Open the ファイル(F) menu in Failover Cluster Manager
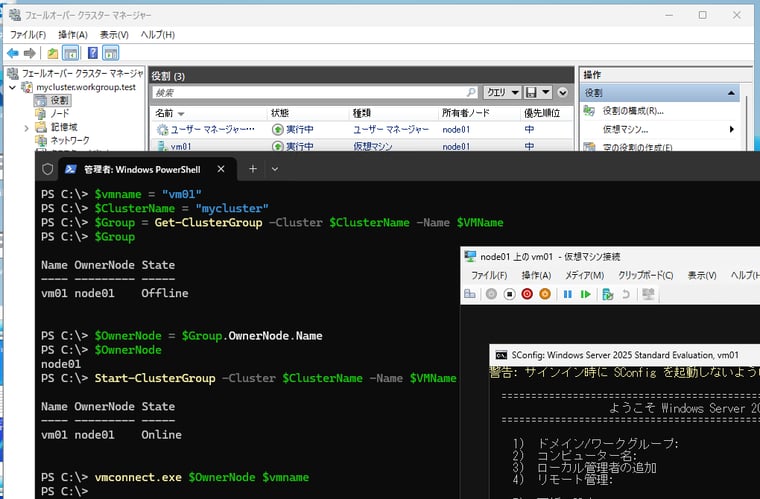 28,35
